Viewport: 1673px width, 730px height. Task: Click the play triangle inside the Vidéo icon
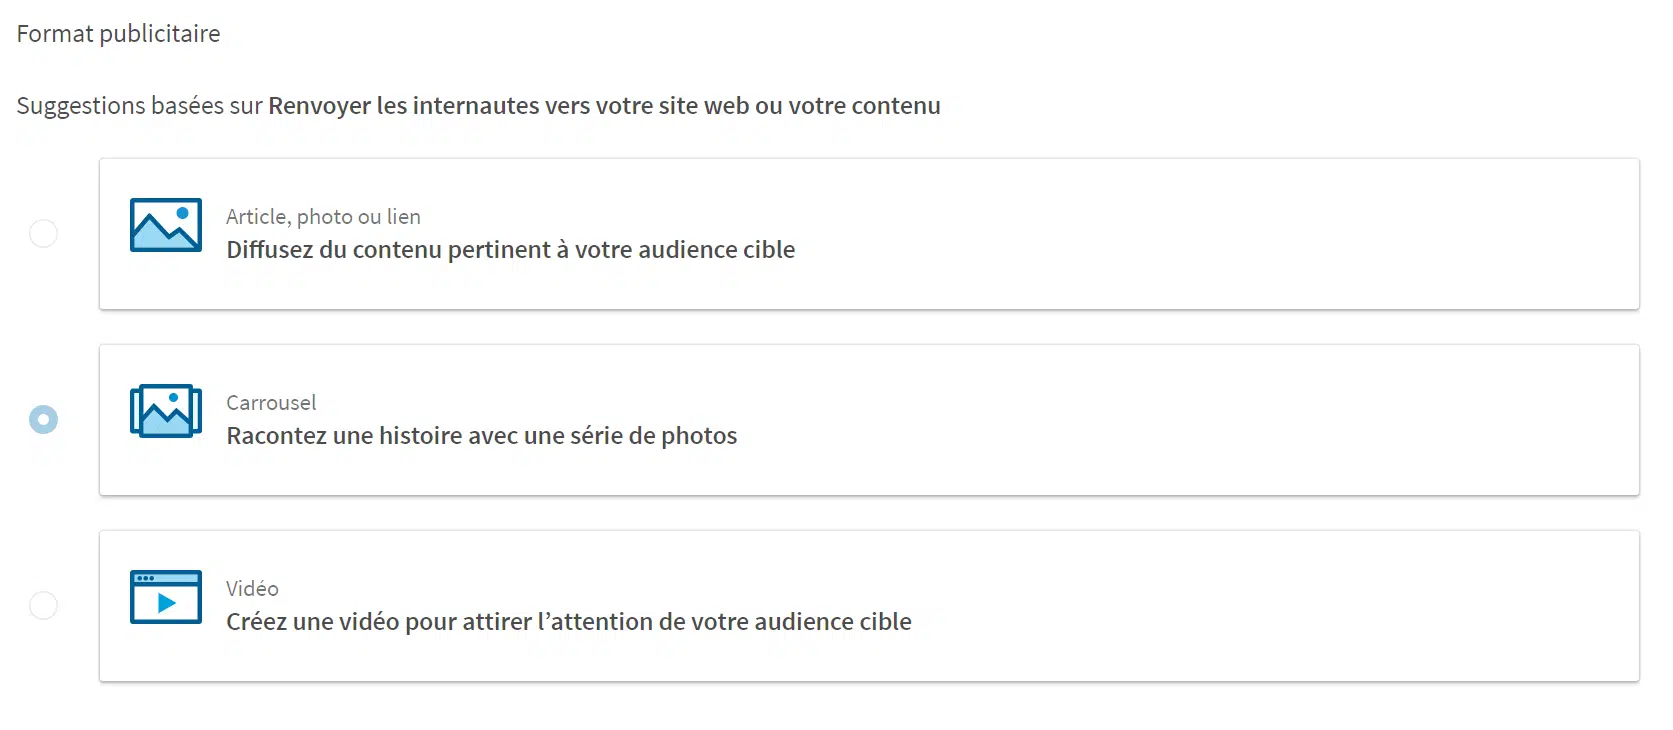167,603
